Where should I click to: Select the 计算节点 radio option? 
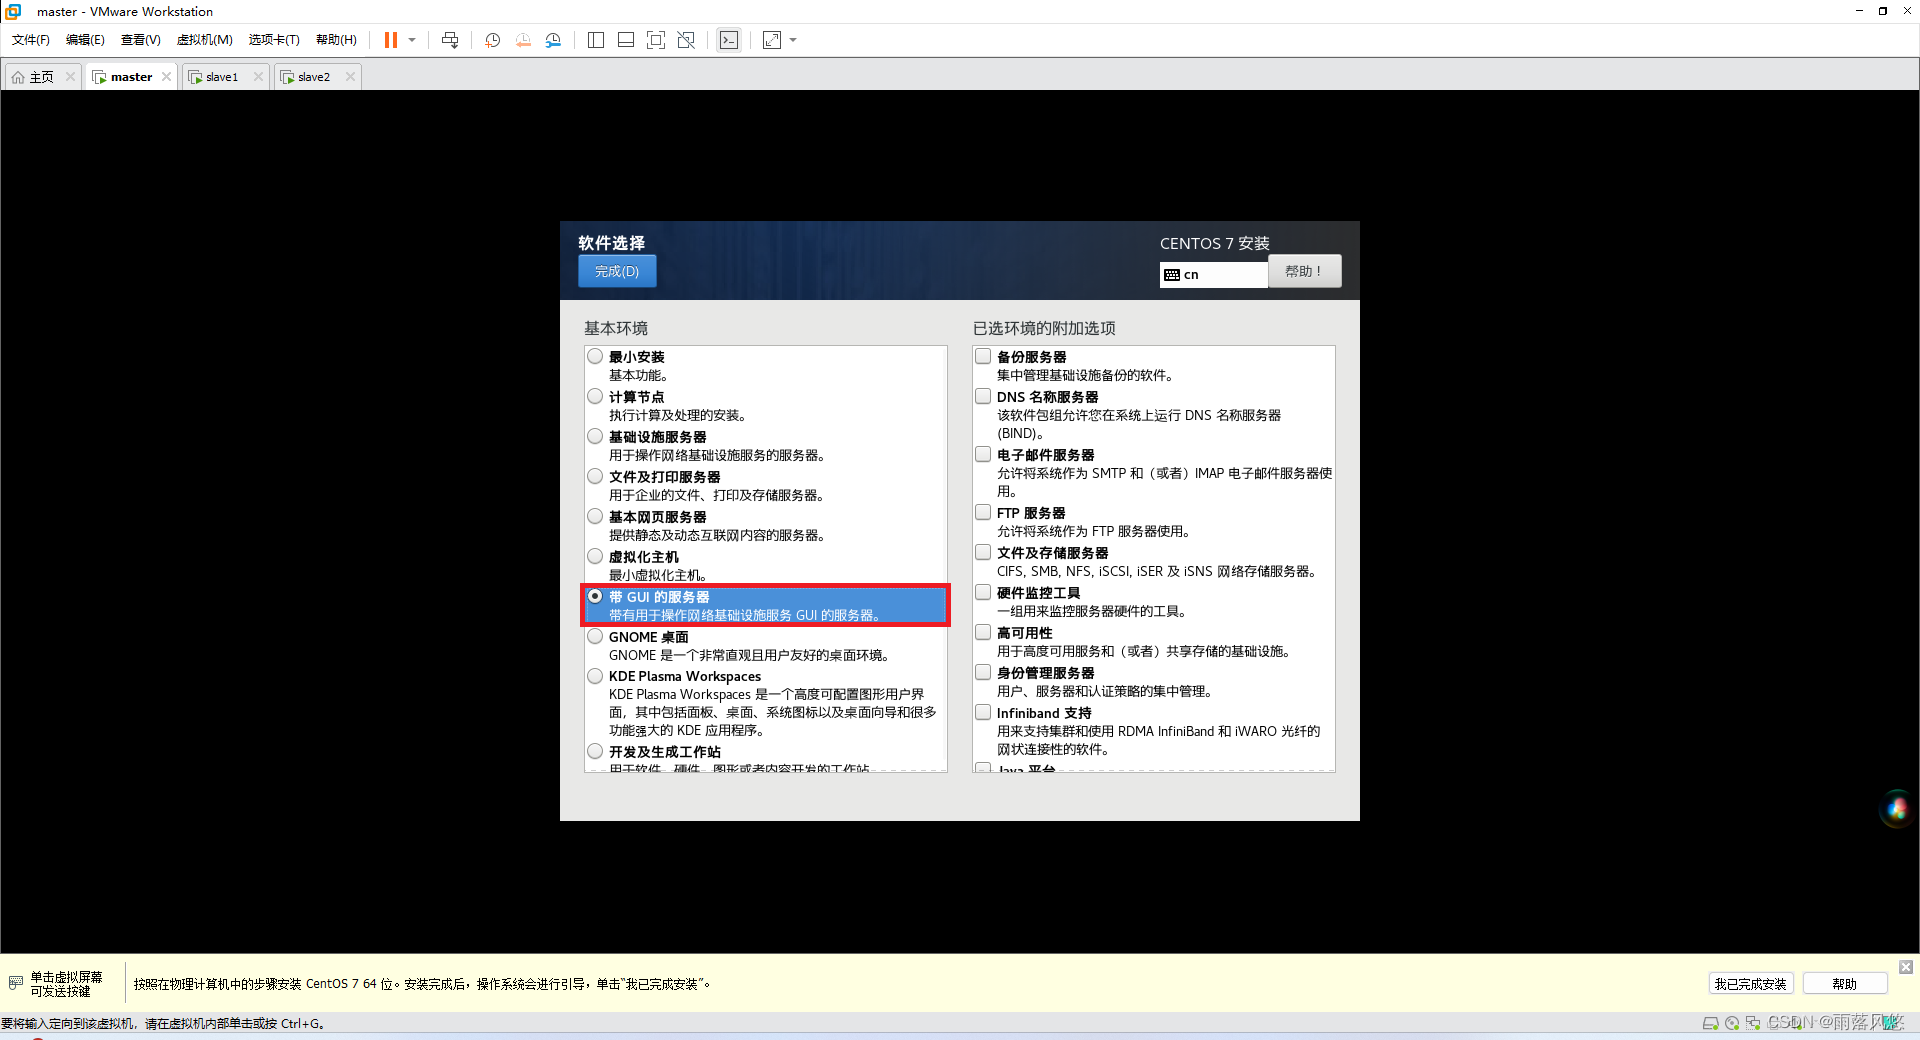click(x=595, y=396)
